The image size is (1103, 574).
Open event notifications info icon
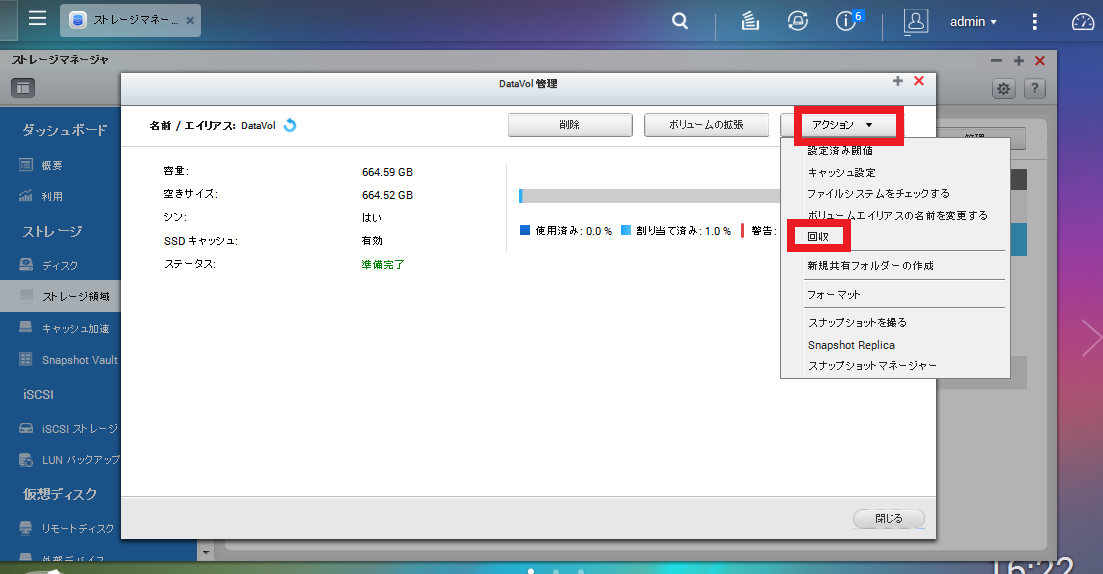tap(848, 20)
